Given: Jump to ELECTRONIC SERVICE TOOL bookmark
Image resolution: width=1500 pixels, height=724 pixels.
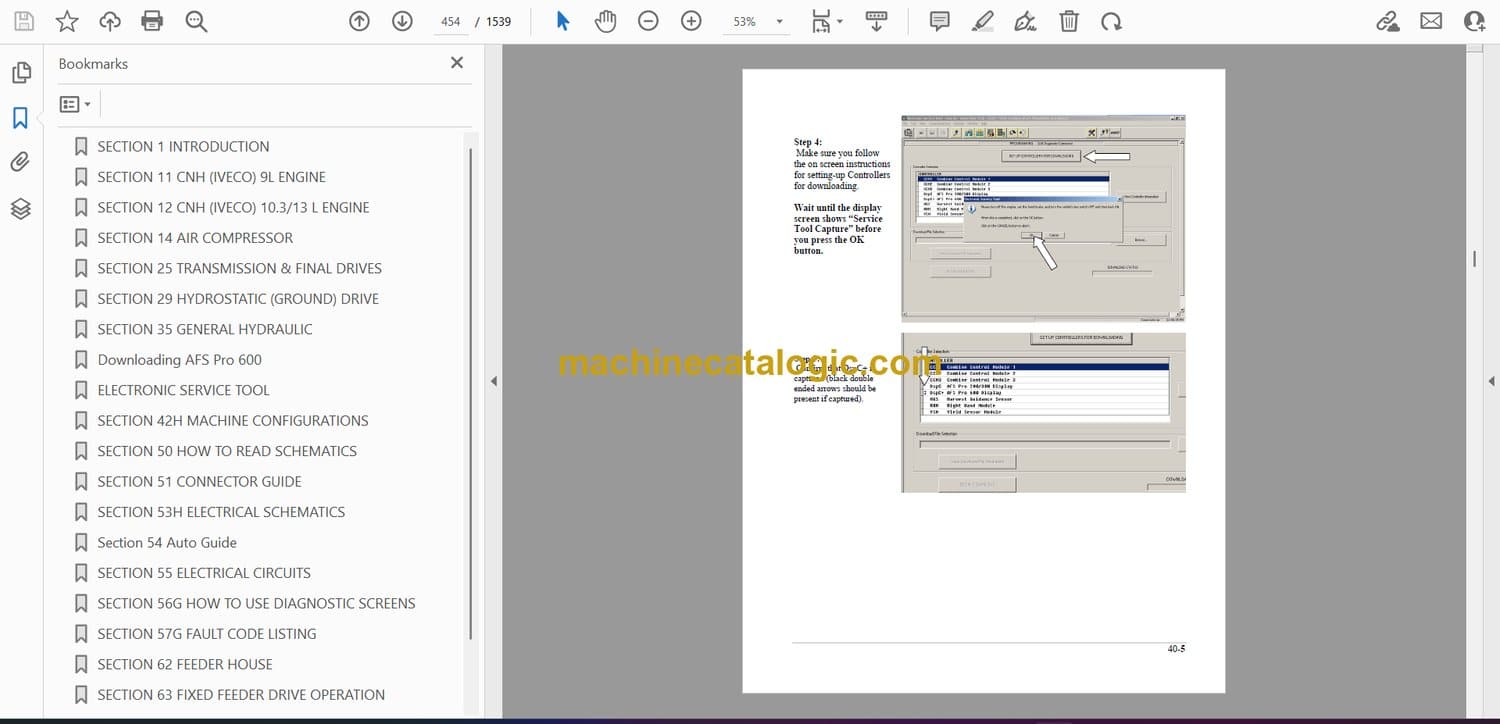Looking at the screenshot, I should 183,390.
